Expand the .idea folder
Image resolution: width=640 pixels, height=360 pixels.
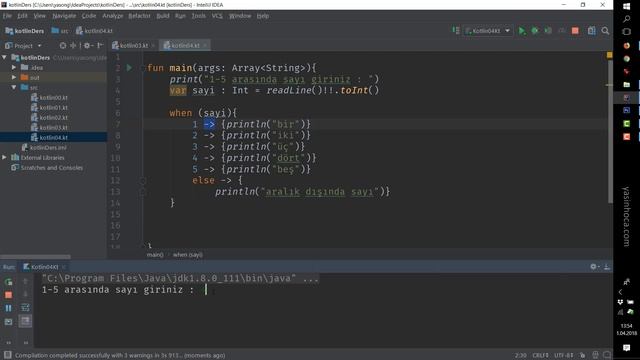pos(14,67)
